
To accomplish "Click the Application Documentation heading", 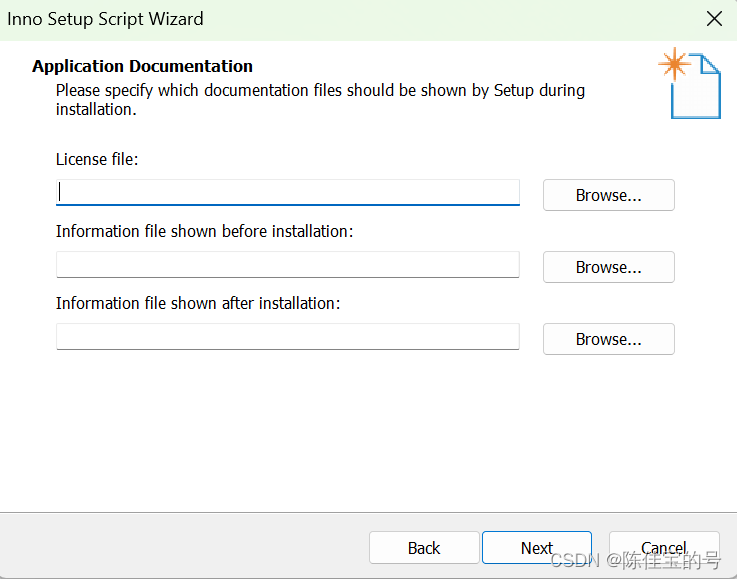I will (142, 66).
